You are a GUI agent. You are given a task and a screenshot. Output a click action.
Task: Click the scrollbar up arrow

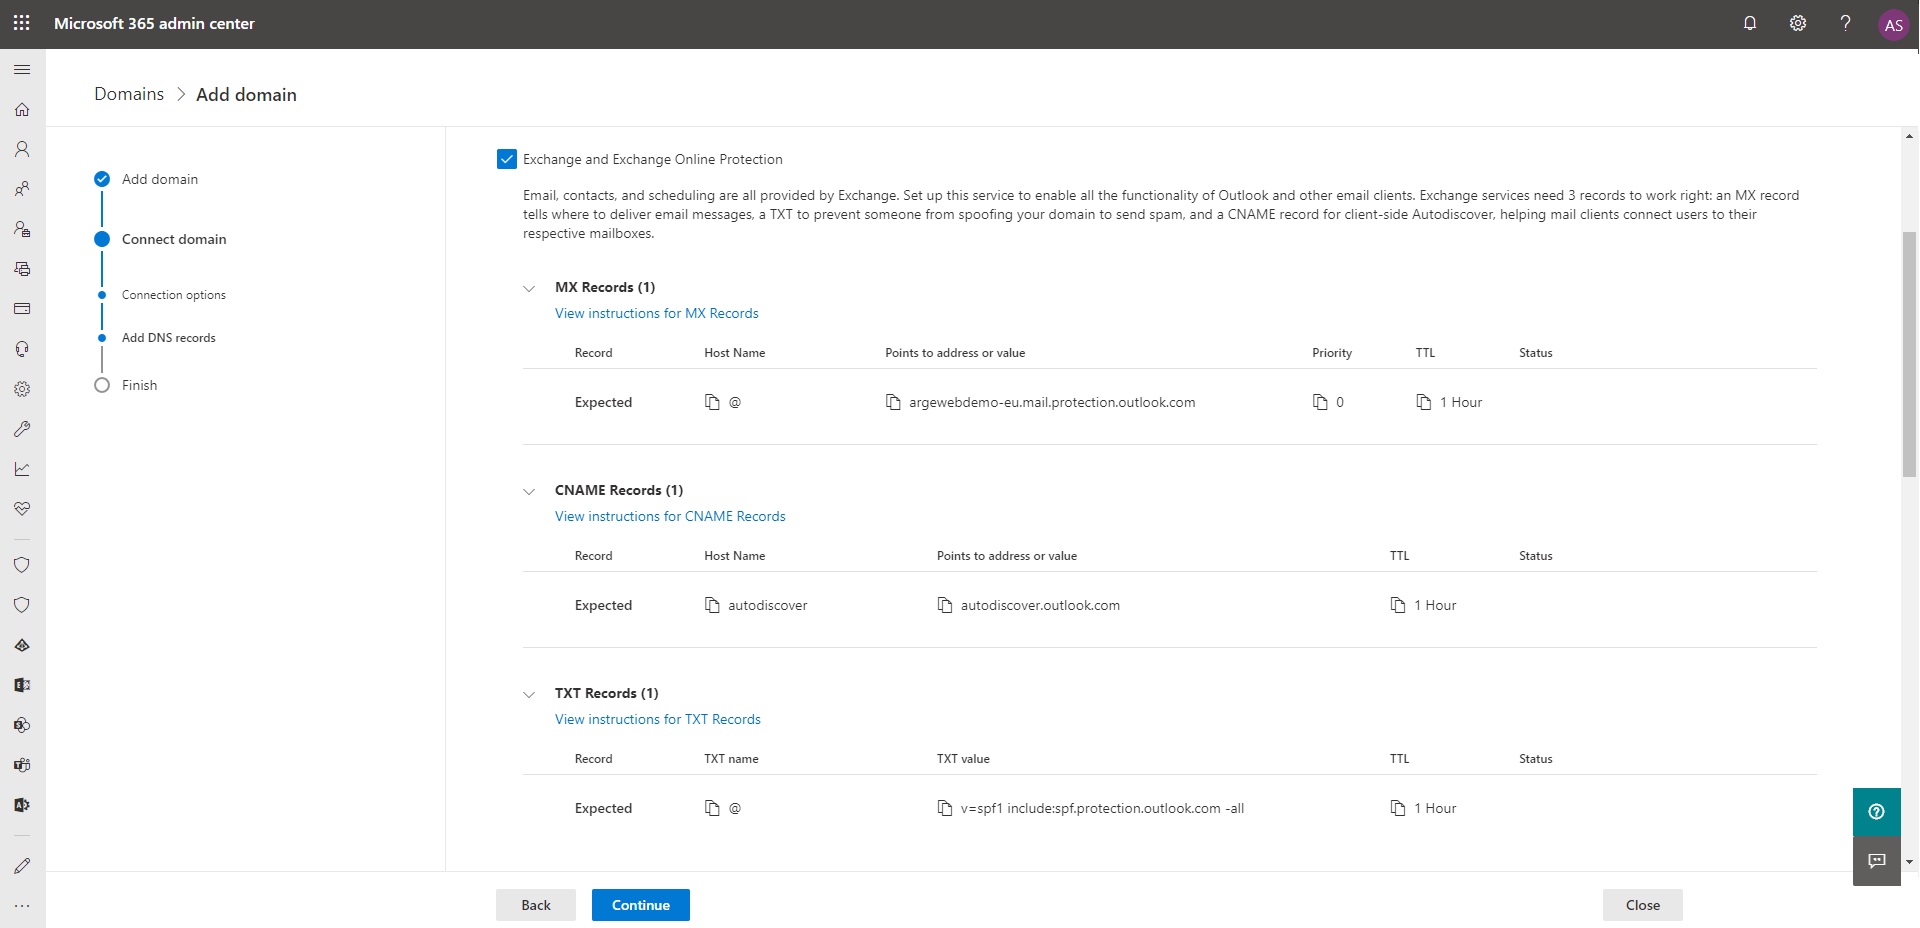tap(1910, 136)
